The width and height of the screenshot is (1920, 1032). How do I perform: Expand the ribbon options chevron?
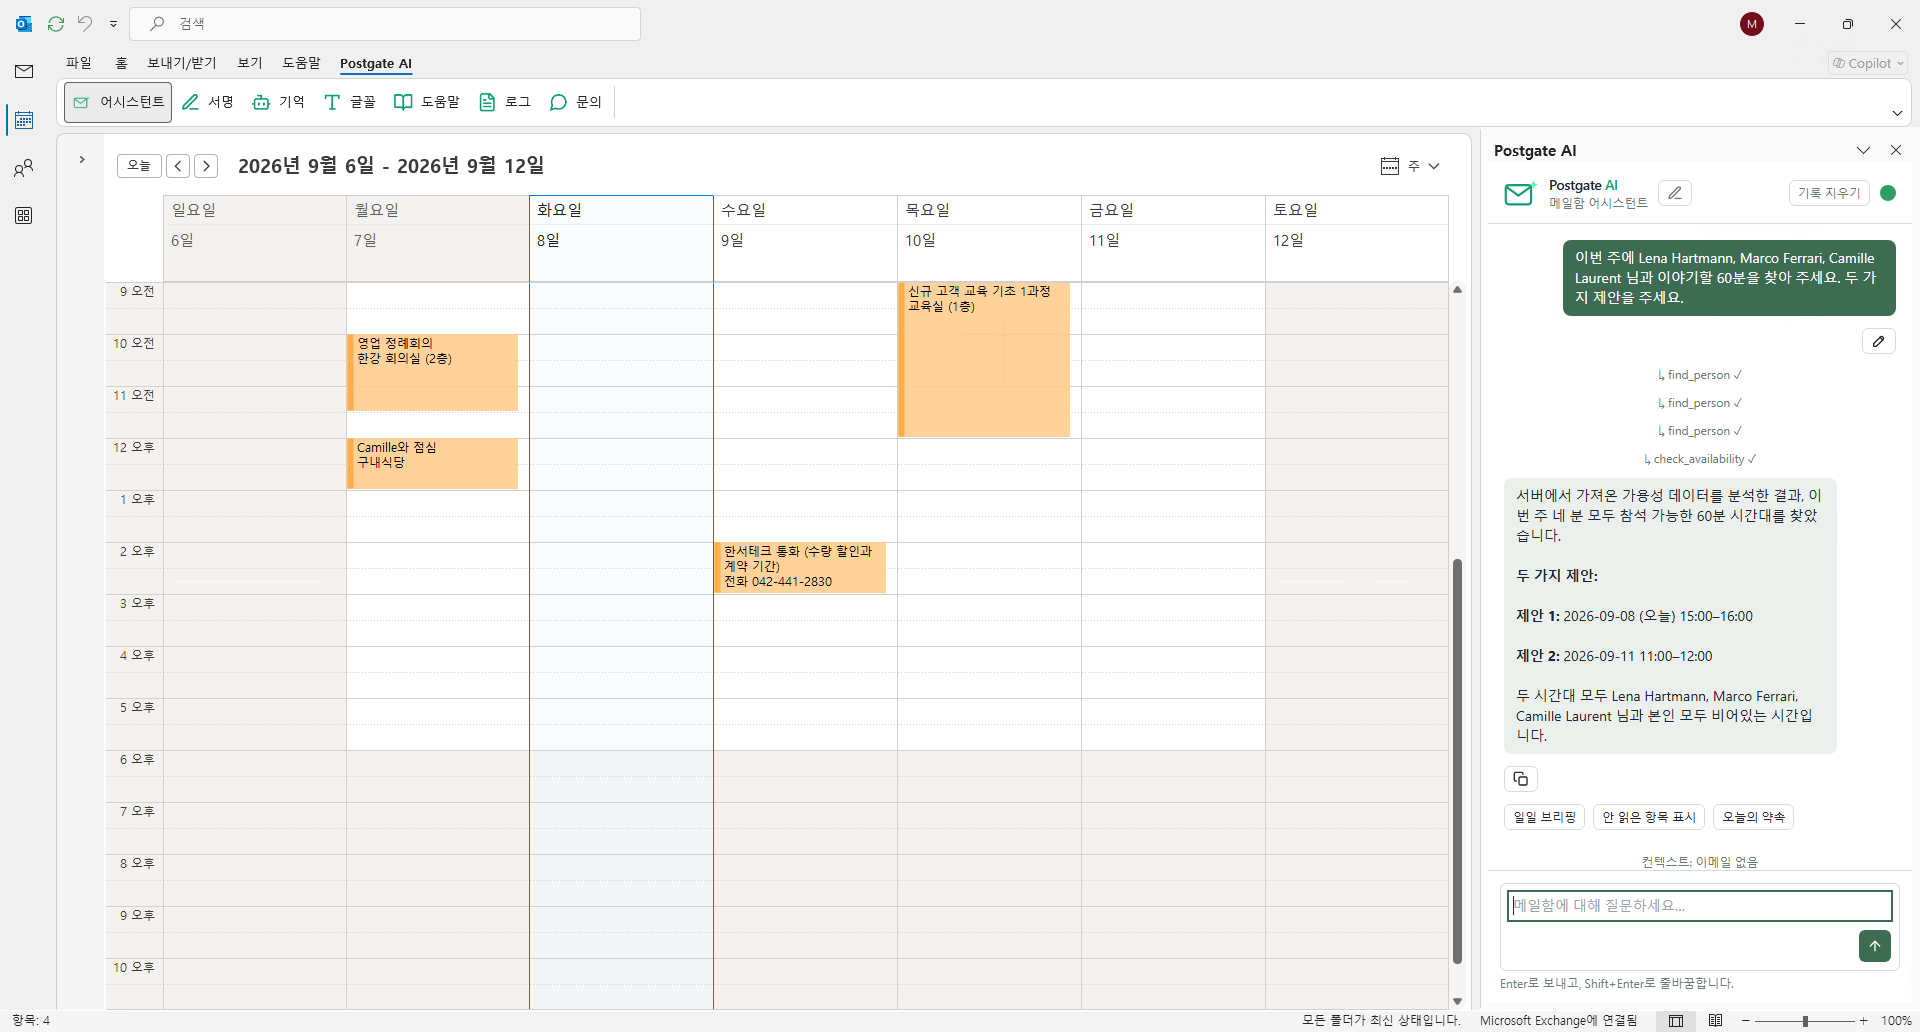tap(1897, 113)
